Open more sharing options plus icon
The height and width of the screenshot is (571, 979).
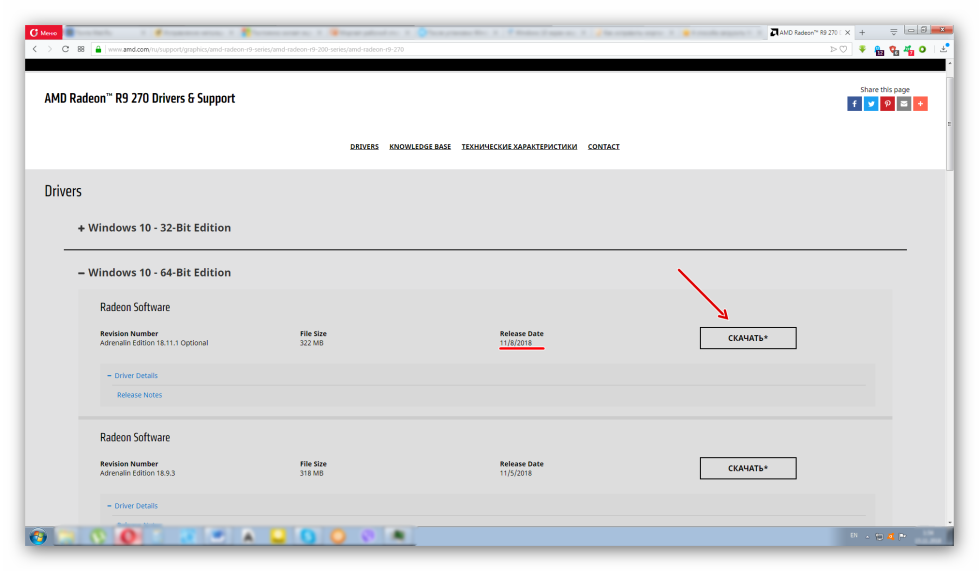[x=920, y=104]
